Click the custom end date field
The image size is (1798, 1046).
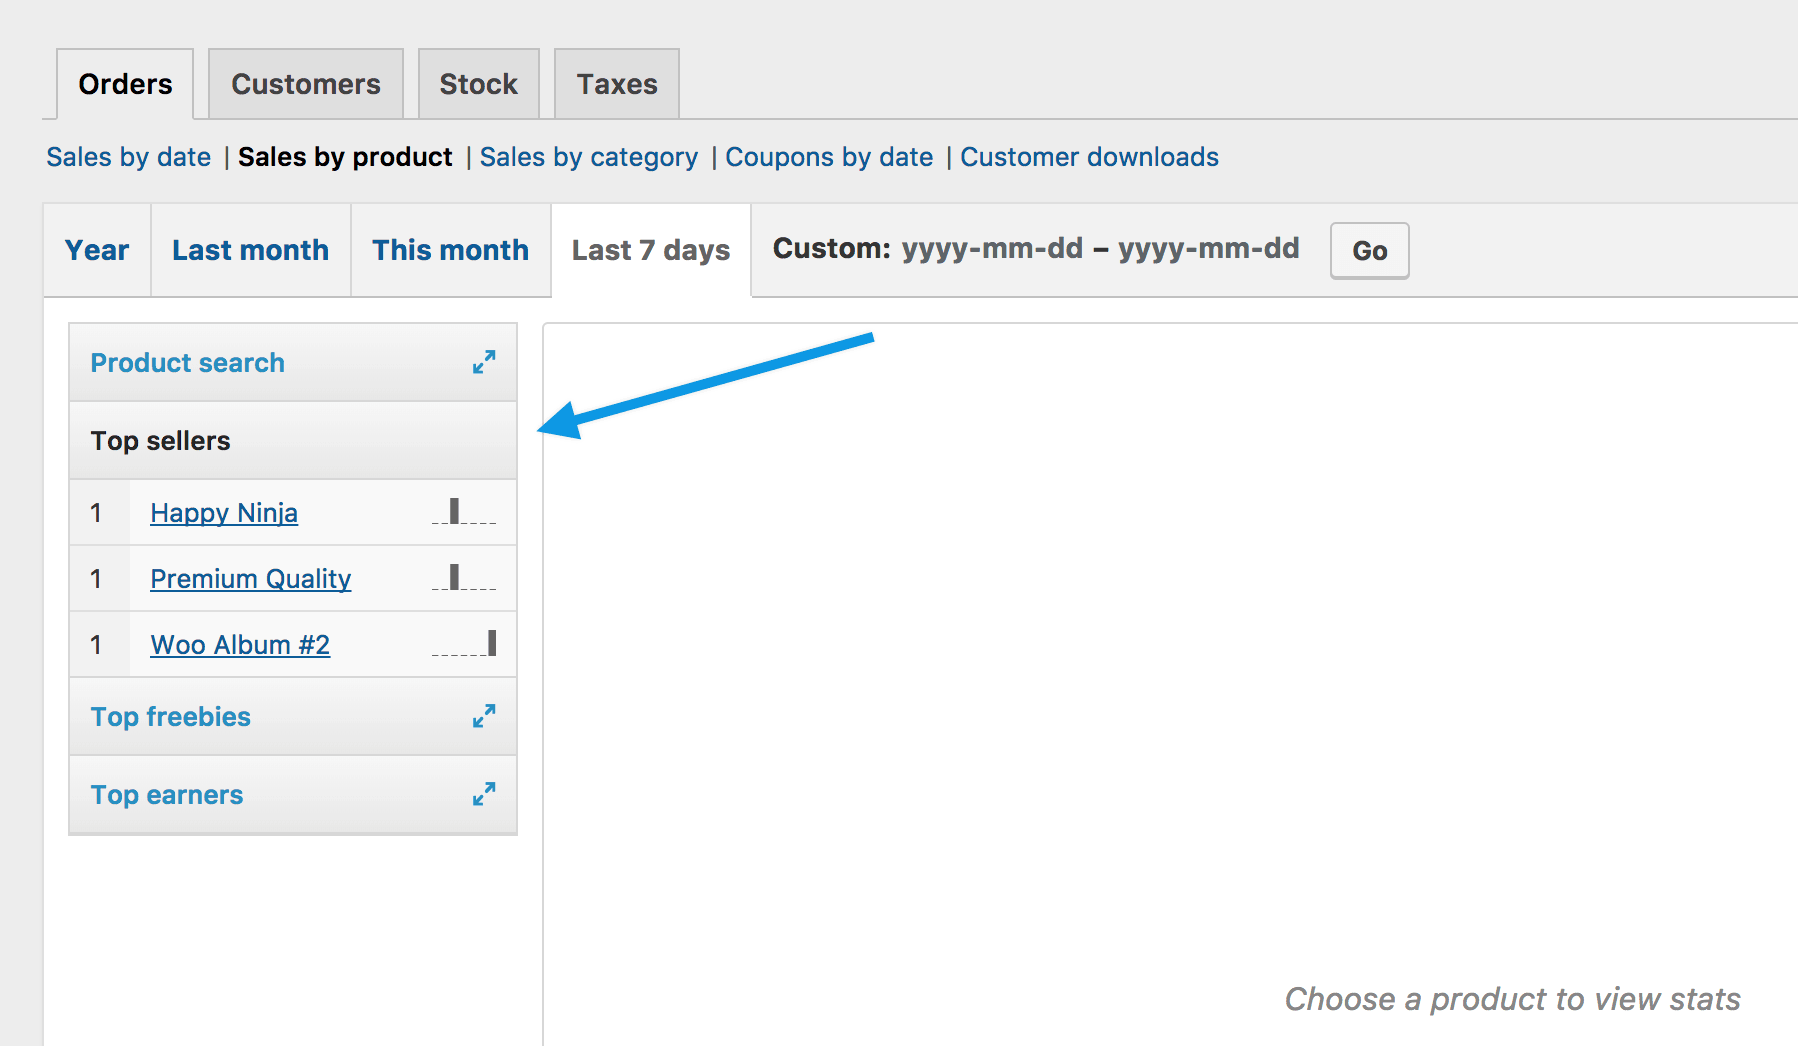pos(1208,249)
